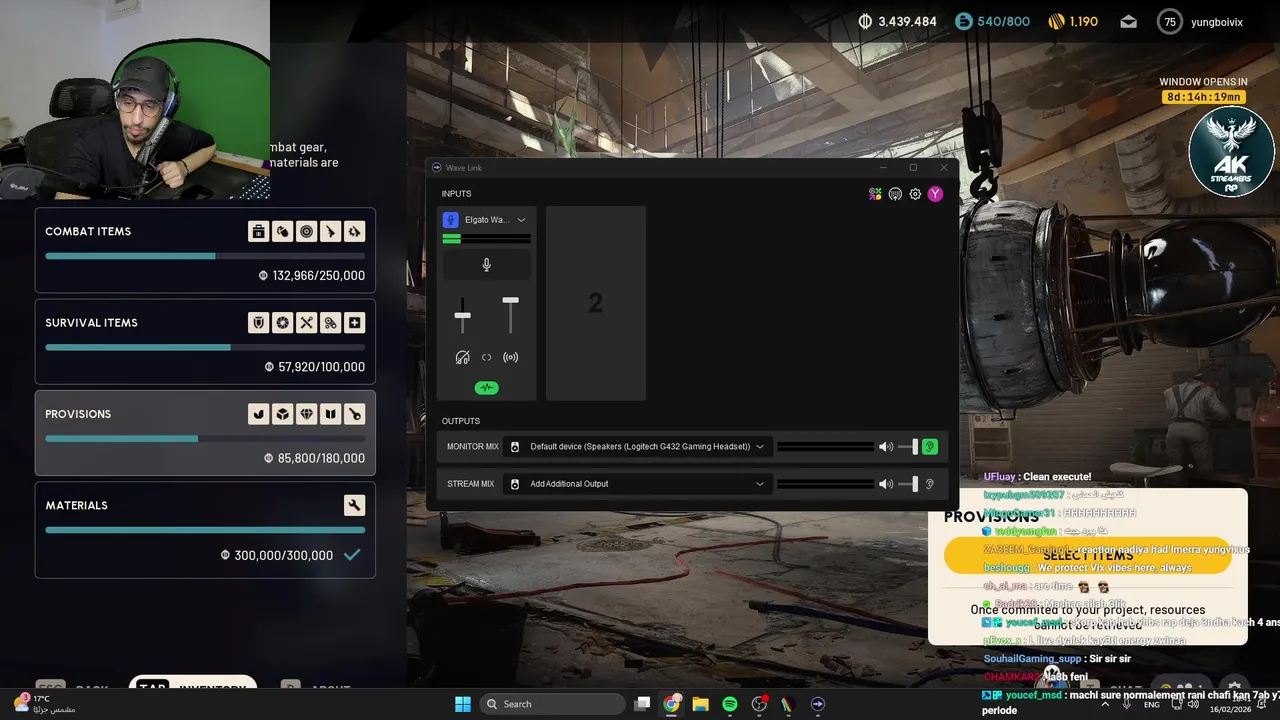This screenshot has height=720, width=1280.
Task: Click the book icon in Provisions
Action: click(x=330, y=414)
